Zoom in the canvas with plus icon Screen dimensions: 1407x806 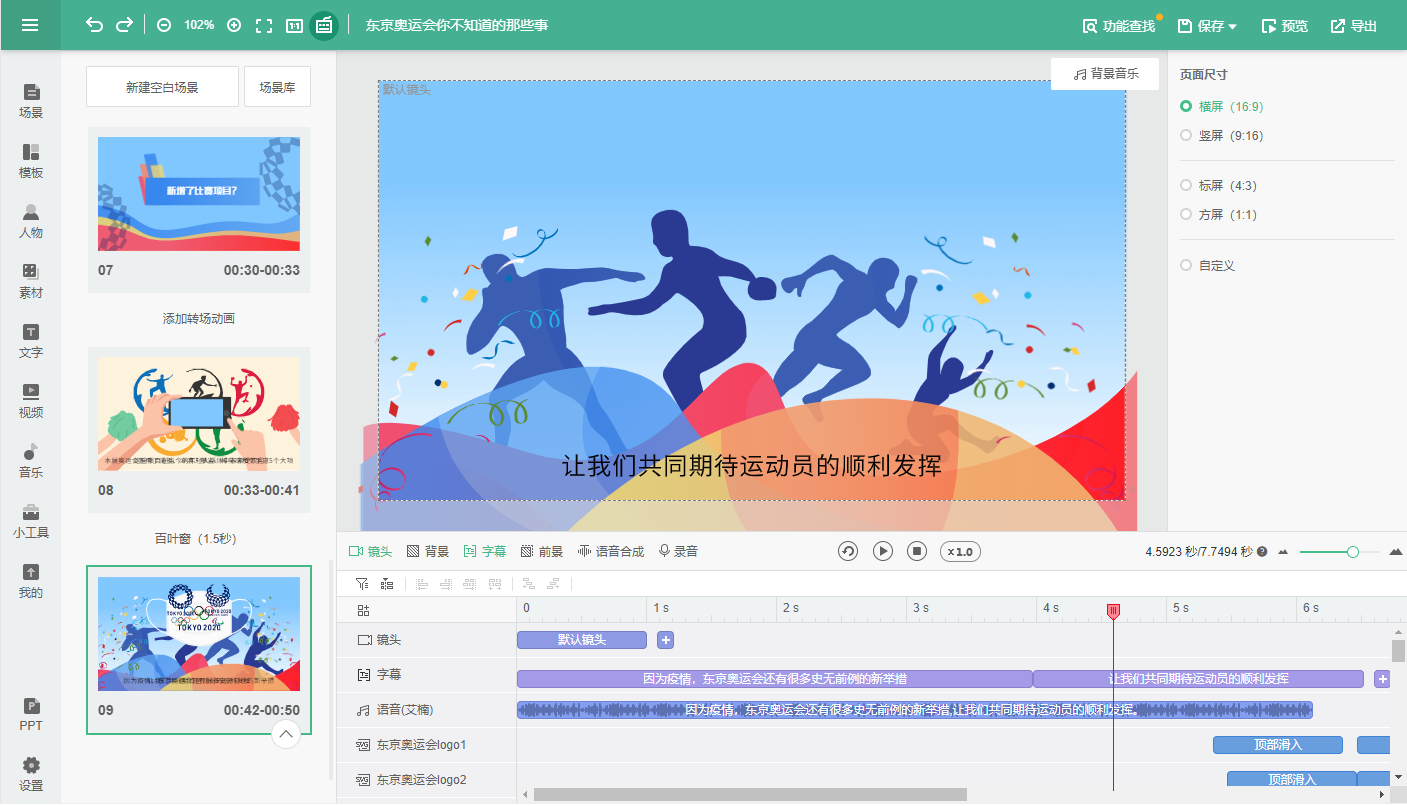(x=234, y=25)
